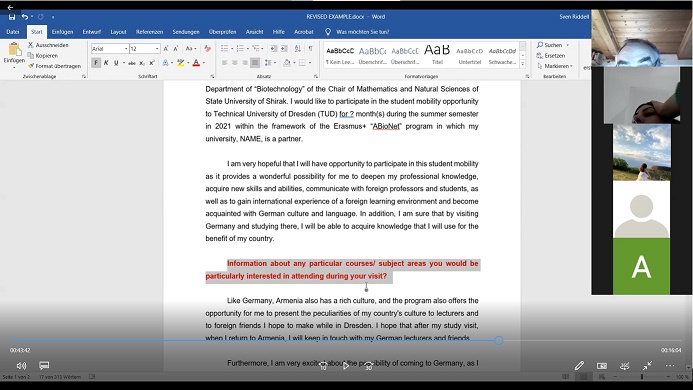This screenshot has width=693, height=390.
Task: Copy selection with Kopieren
Action: 43,56
